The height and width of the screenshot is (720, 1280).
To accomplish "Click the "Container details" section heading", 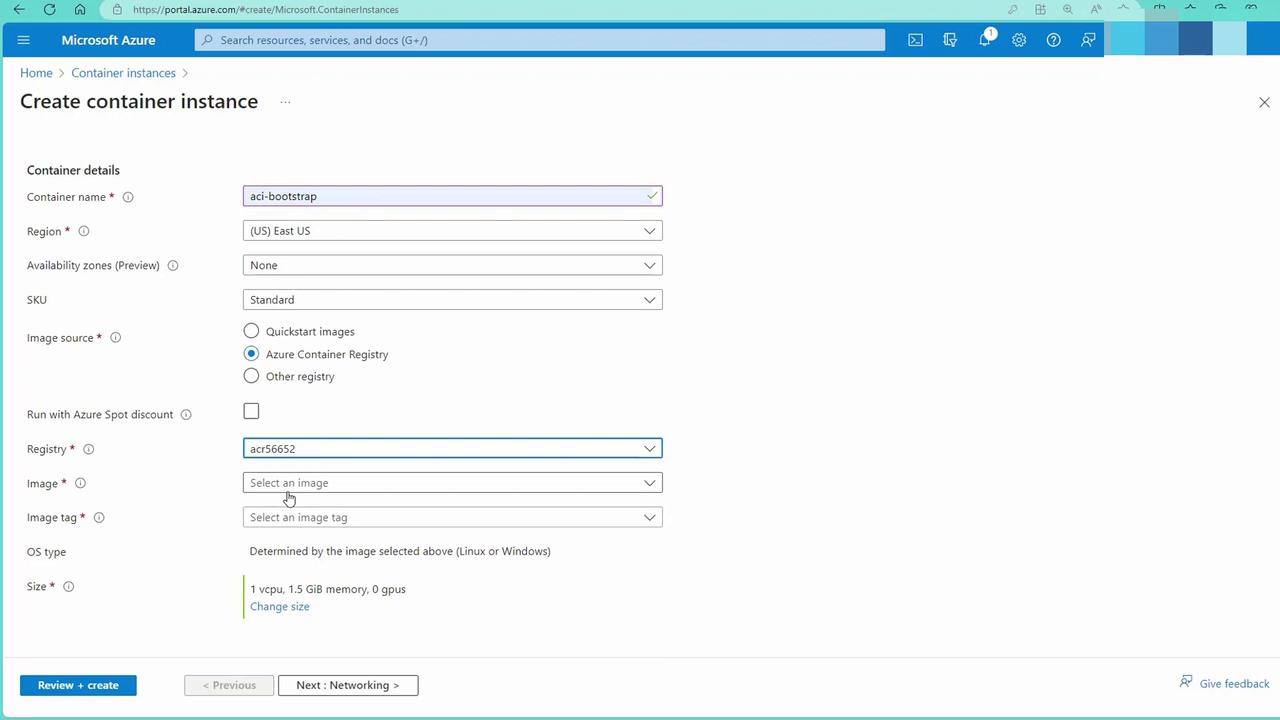I will tap(73, 170).
